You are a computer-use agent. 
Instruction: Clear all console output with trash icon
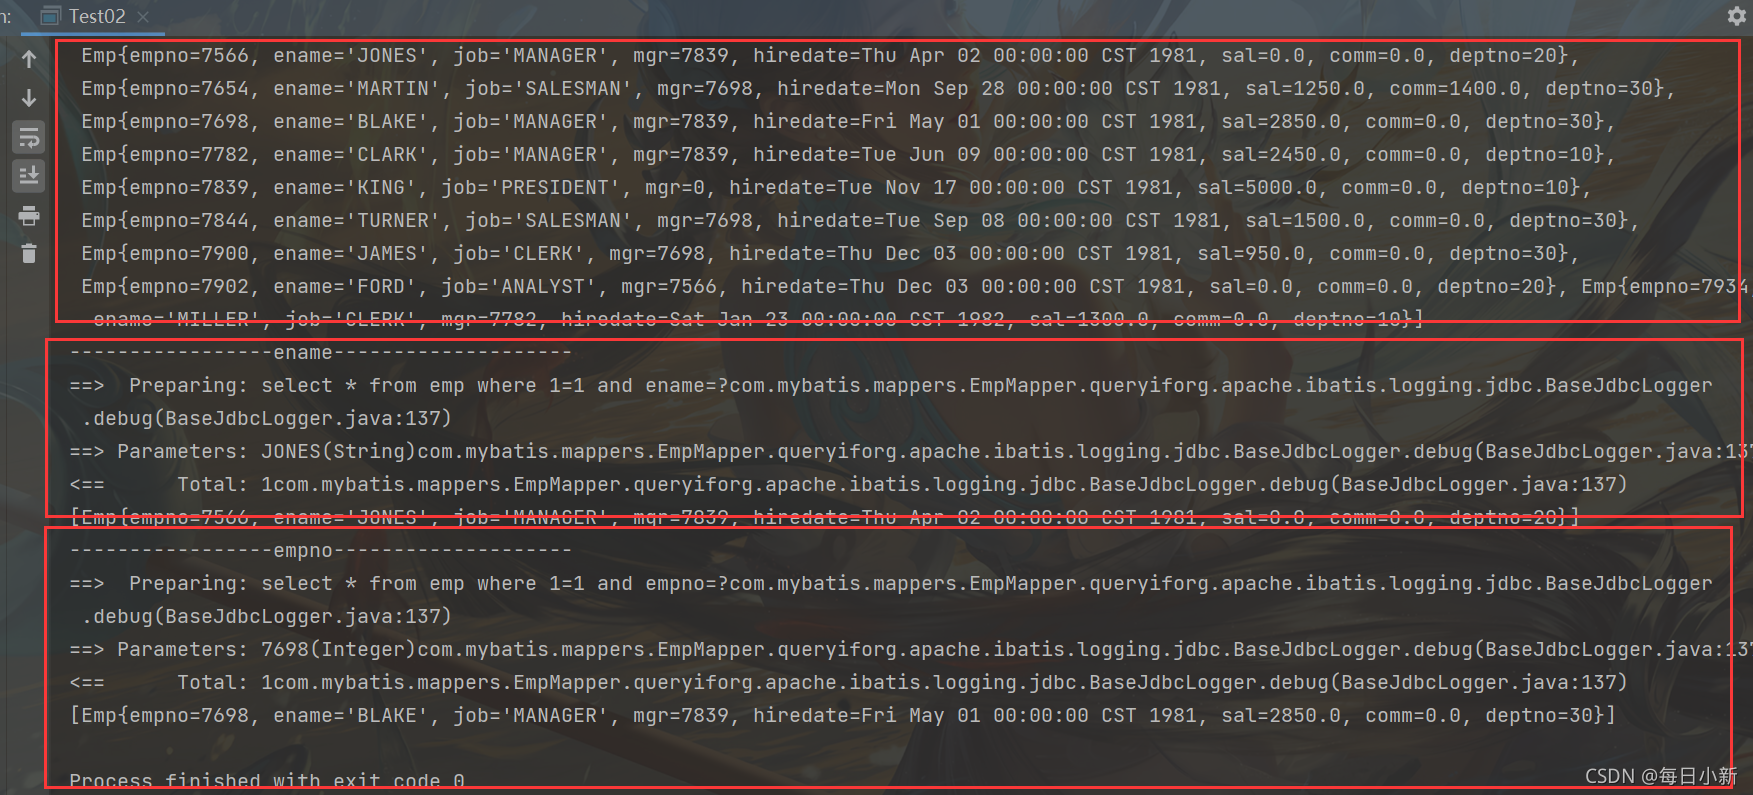(x=29, y=254)
